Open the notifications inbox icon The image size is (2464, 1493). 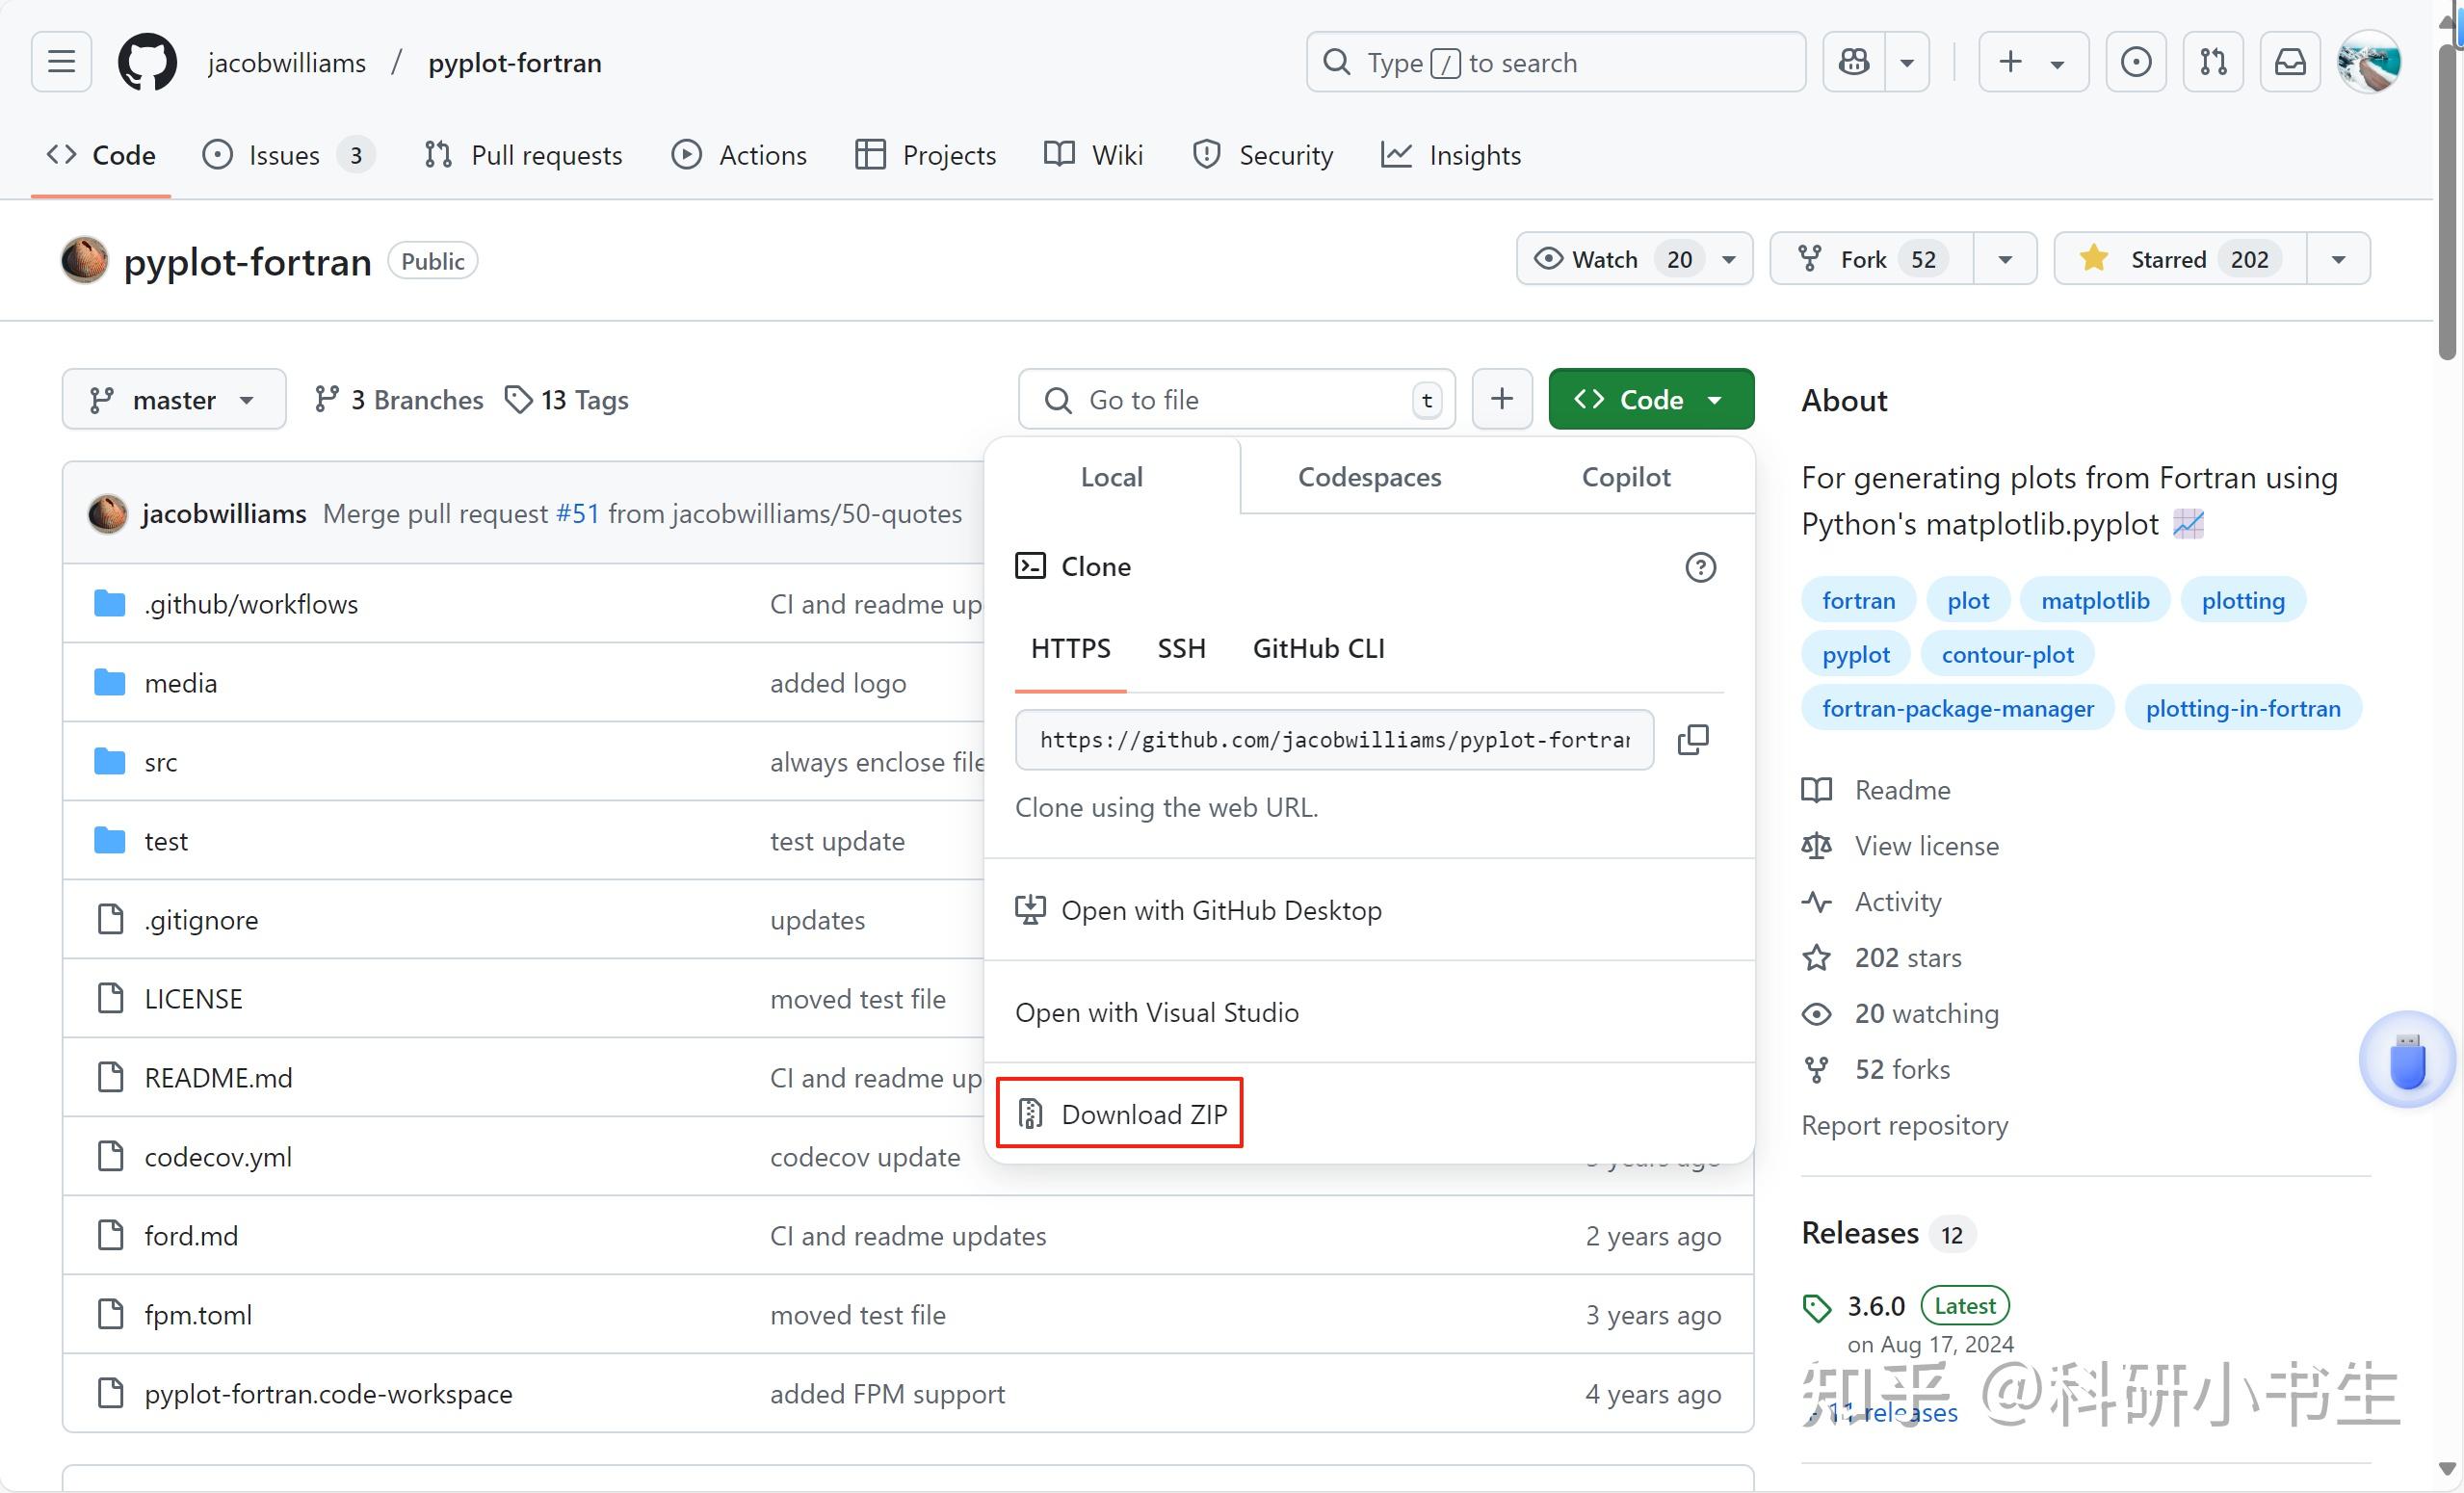pyautogui.click(x=2290, y=62)
